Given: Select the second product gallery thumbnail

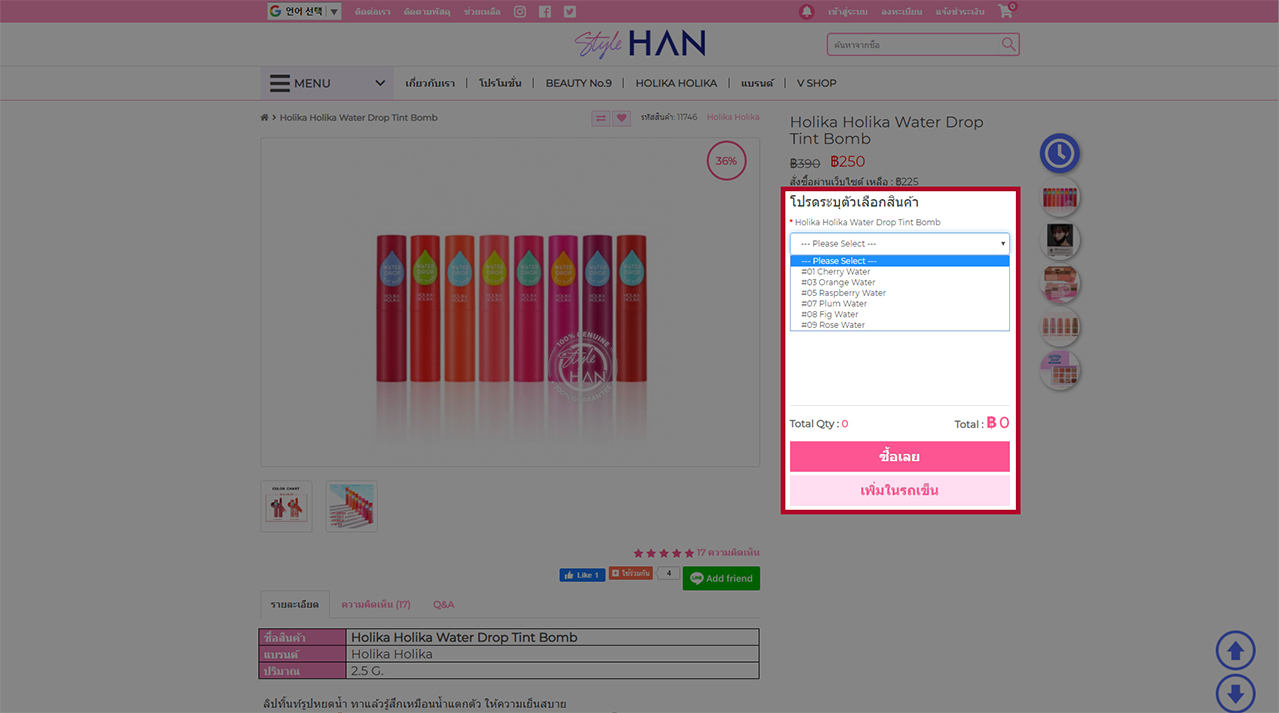Looking at the screenshot, I should pos(352,506).
